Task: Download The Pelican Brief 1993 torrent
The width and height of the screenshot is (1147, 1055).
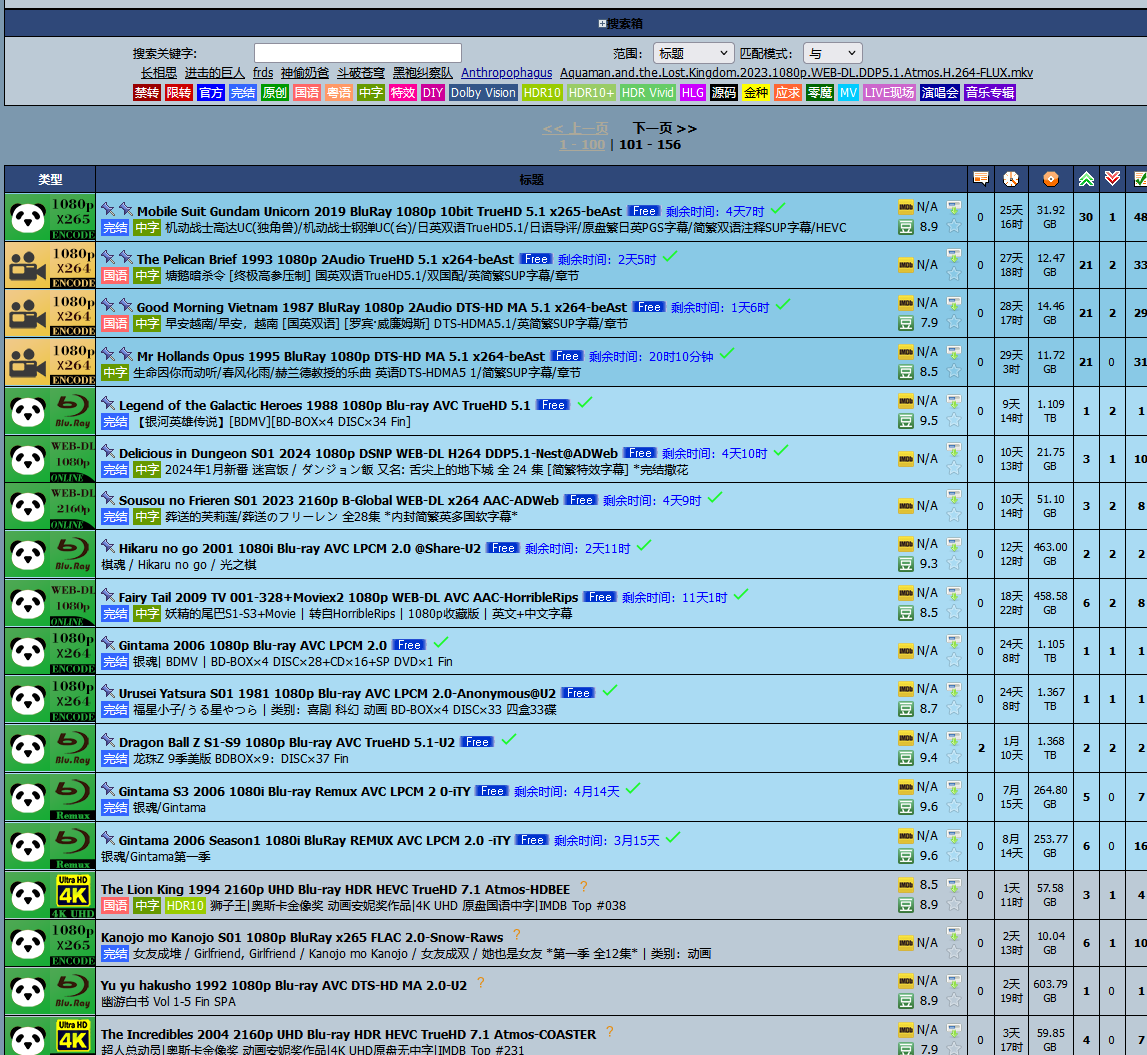Action: [954, 255]
